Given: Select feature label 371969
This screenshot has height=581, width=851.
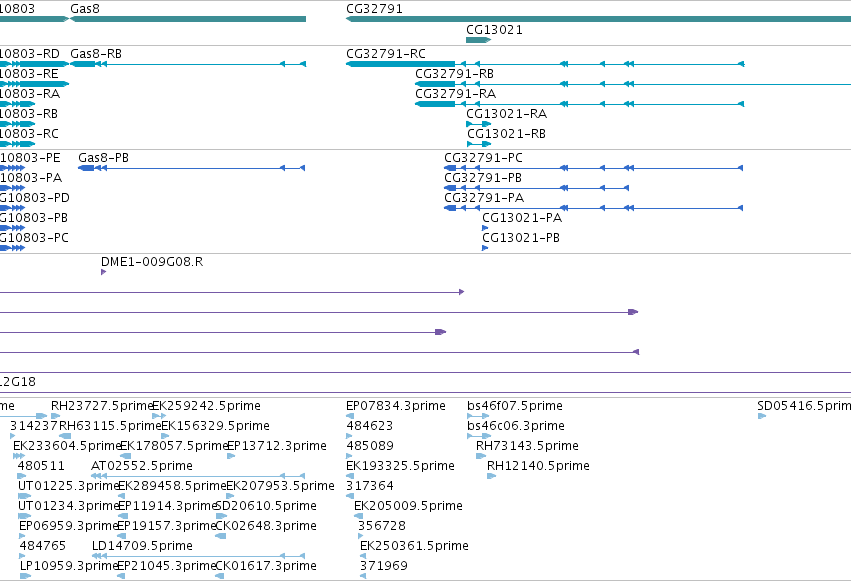Looking at the screenshot, I should (x=383, y=566).
